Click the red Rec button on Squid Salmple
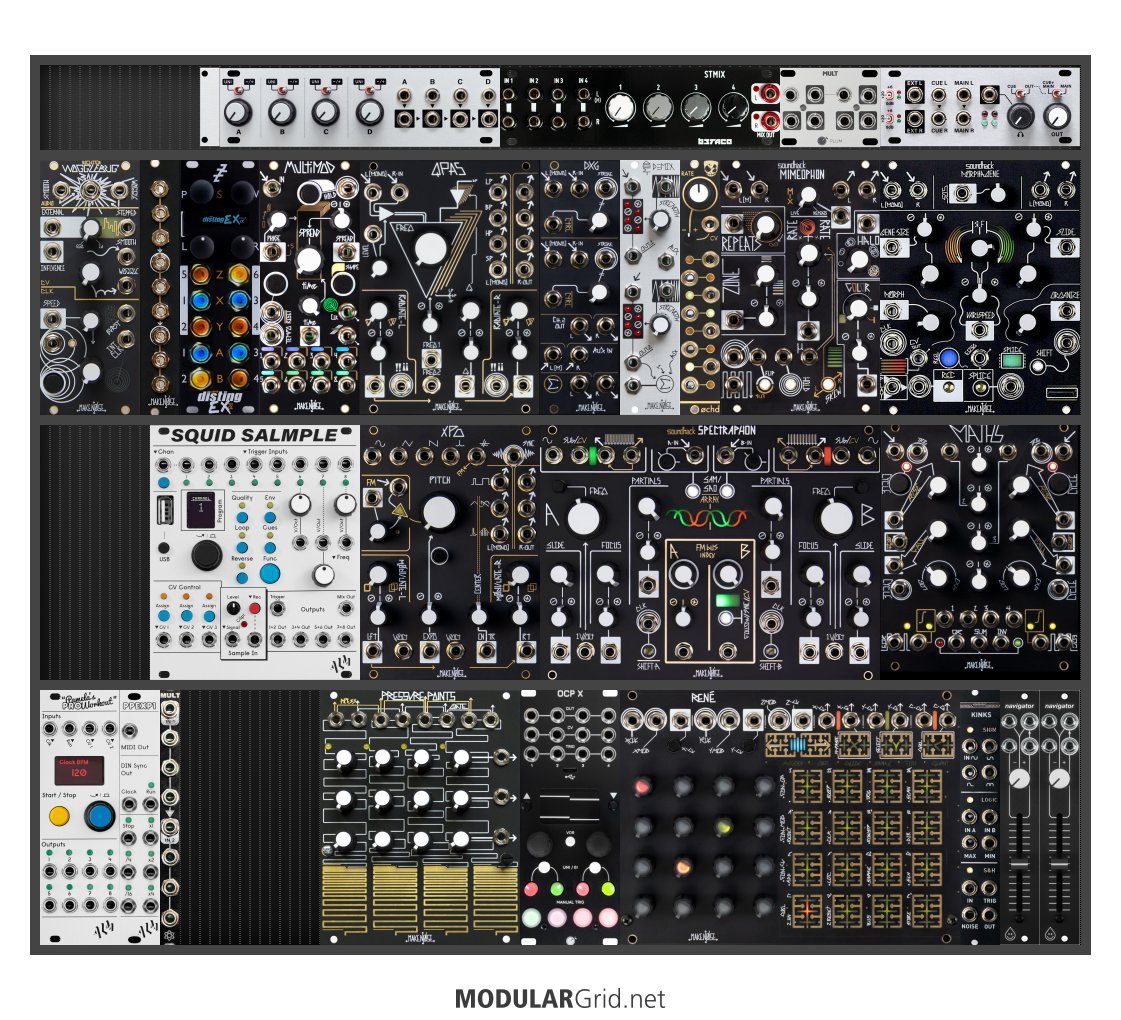The width and height of the screenshot is (1121, 1020). pyautogui.click(x=255, y=608)
